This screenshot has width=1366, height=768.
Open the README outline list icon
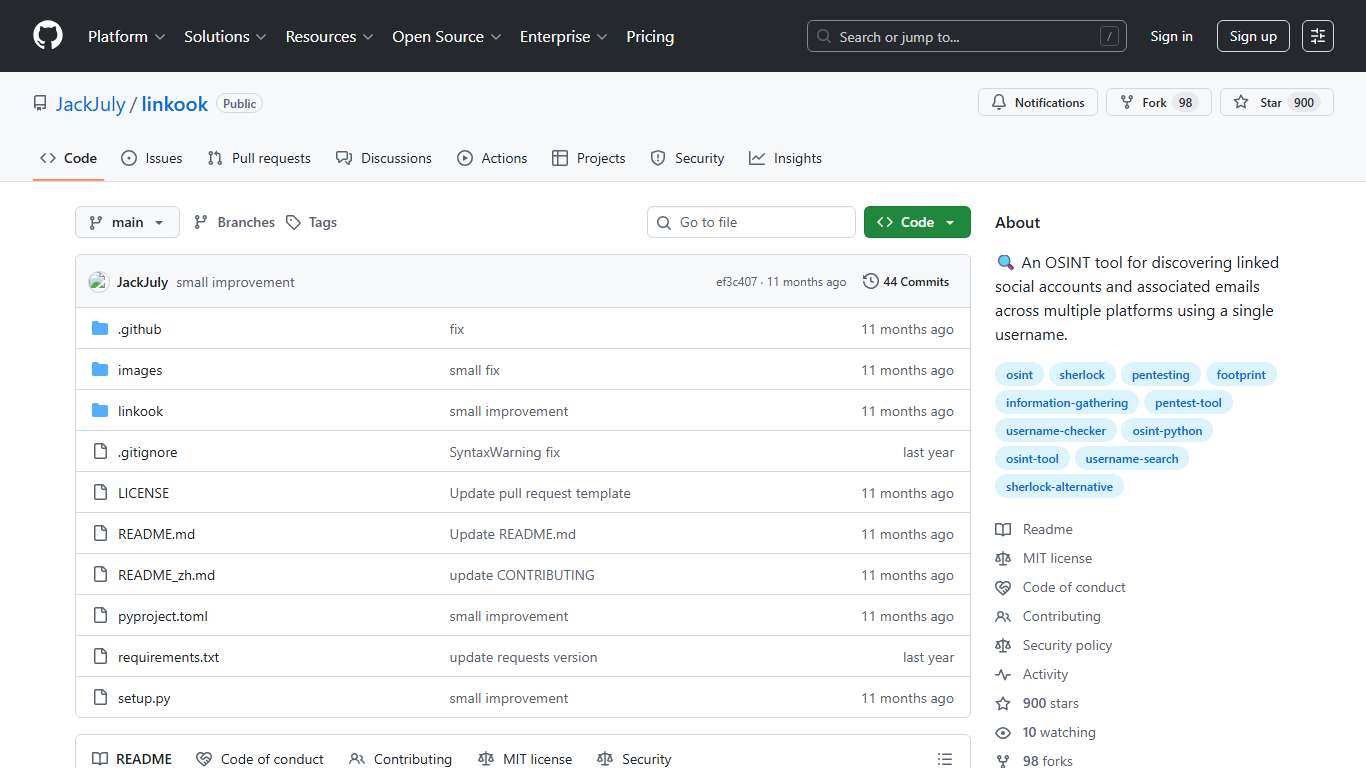[x=944, y=759]
